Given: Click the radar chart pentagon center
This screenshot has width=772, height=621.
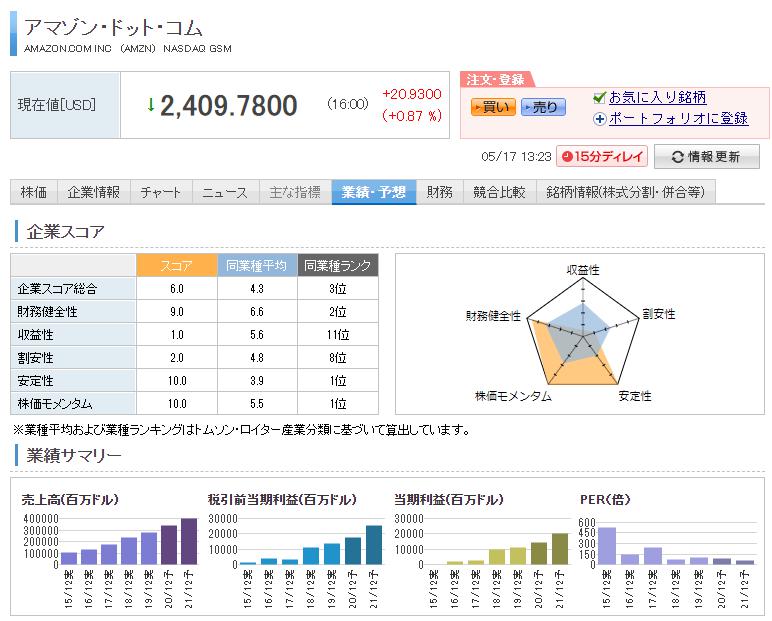Looking at the screenshot, I should tap(583, 337).
